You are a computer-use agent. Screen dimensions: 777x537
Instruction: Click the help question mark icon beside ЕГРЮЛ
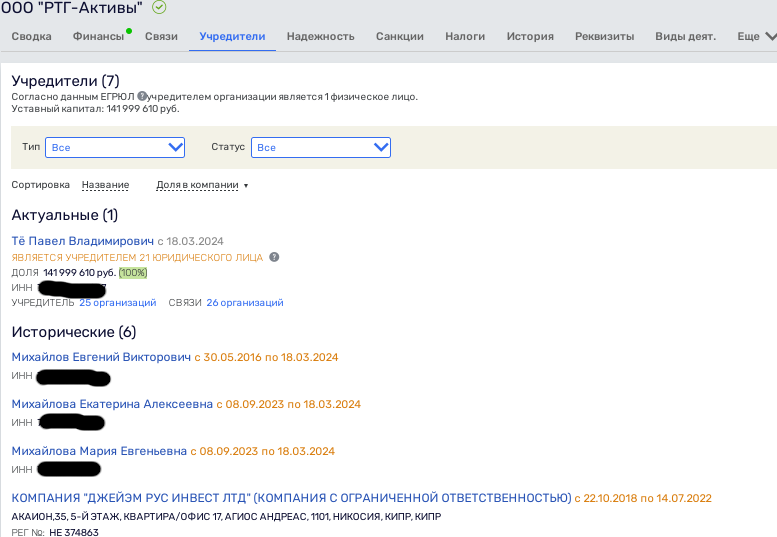(142, 97)
